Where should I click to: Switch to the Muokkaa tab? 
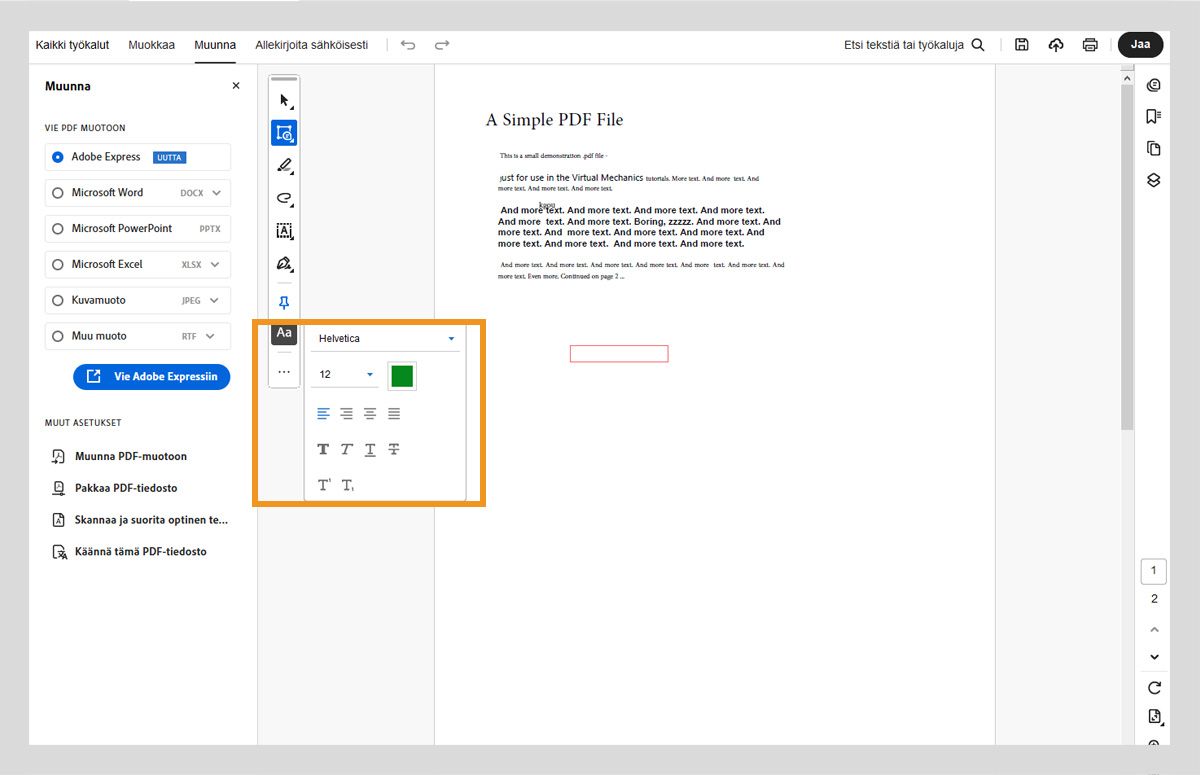point(151,45)
